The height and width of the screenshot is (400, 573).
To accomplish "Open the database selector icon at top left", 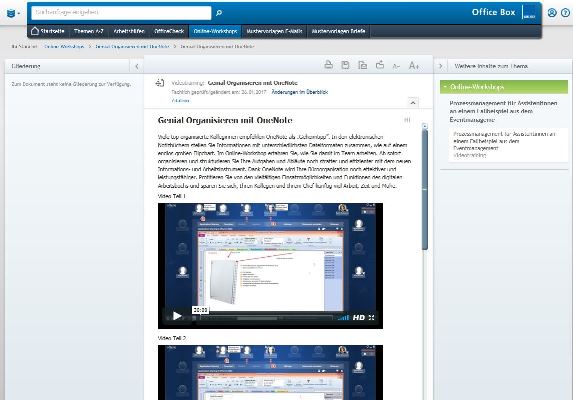I will (13, 13).
